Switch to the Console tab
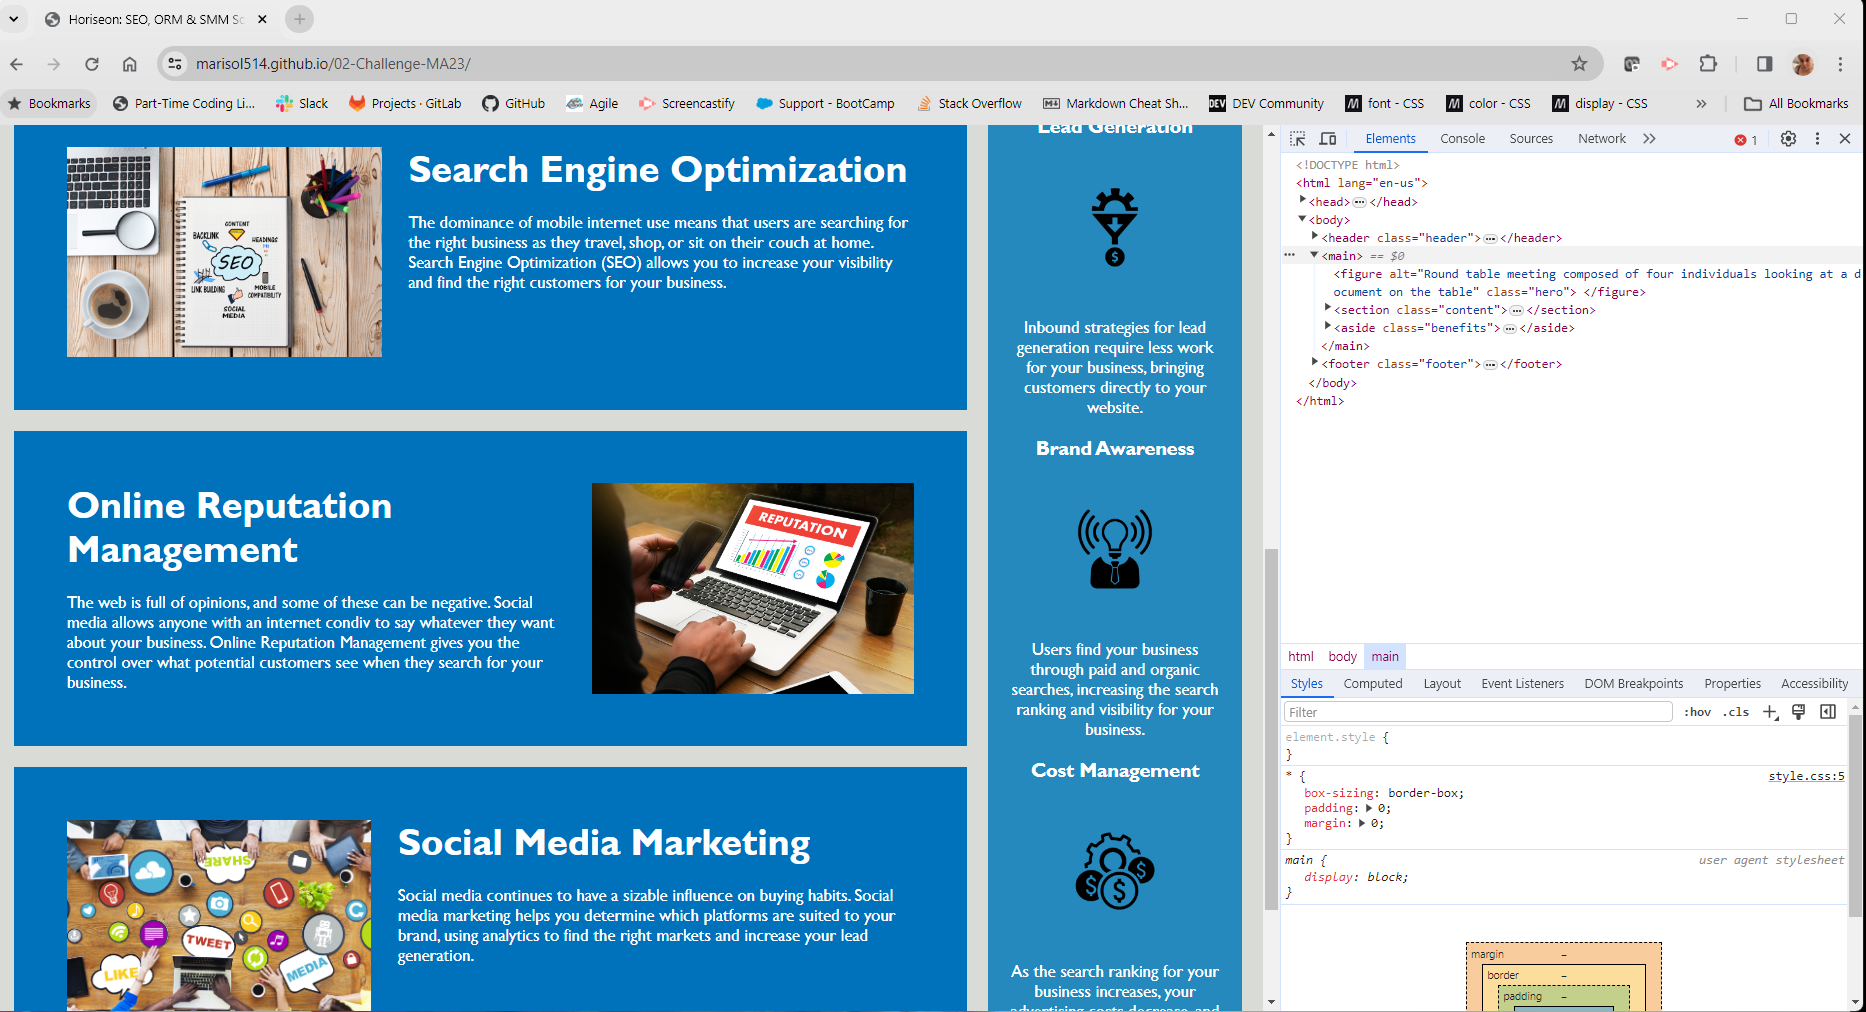 click(1462, 139)
